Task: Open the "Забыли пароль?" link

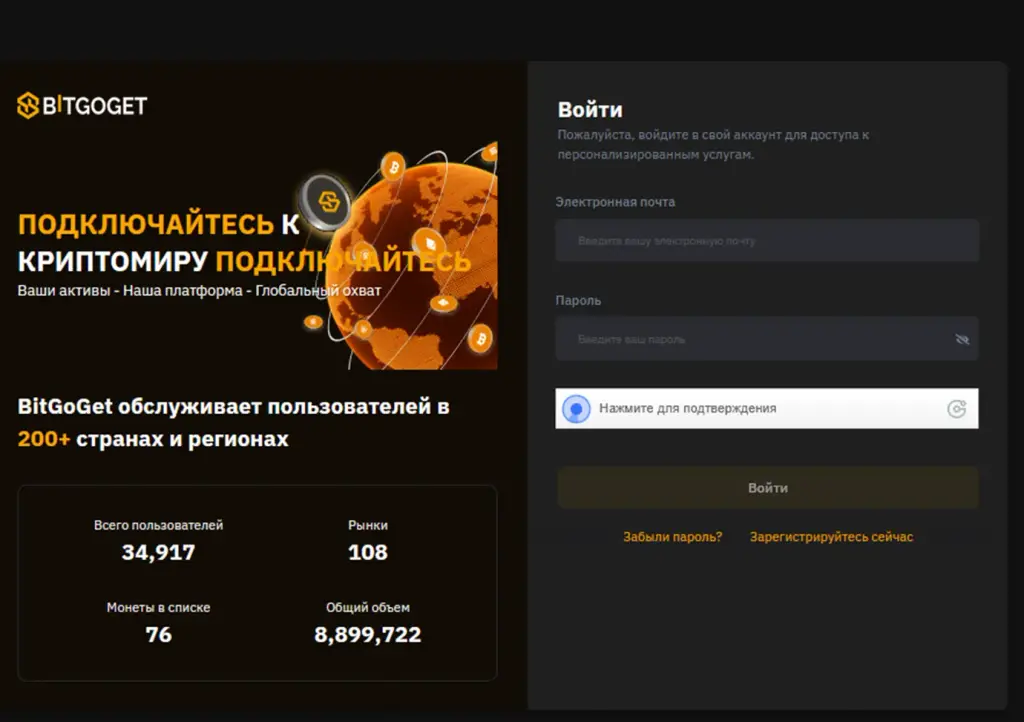Action: pos(673,537)
